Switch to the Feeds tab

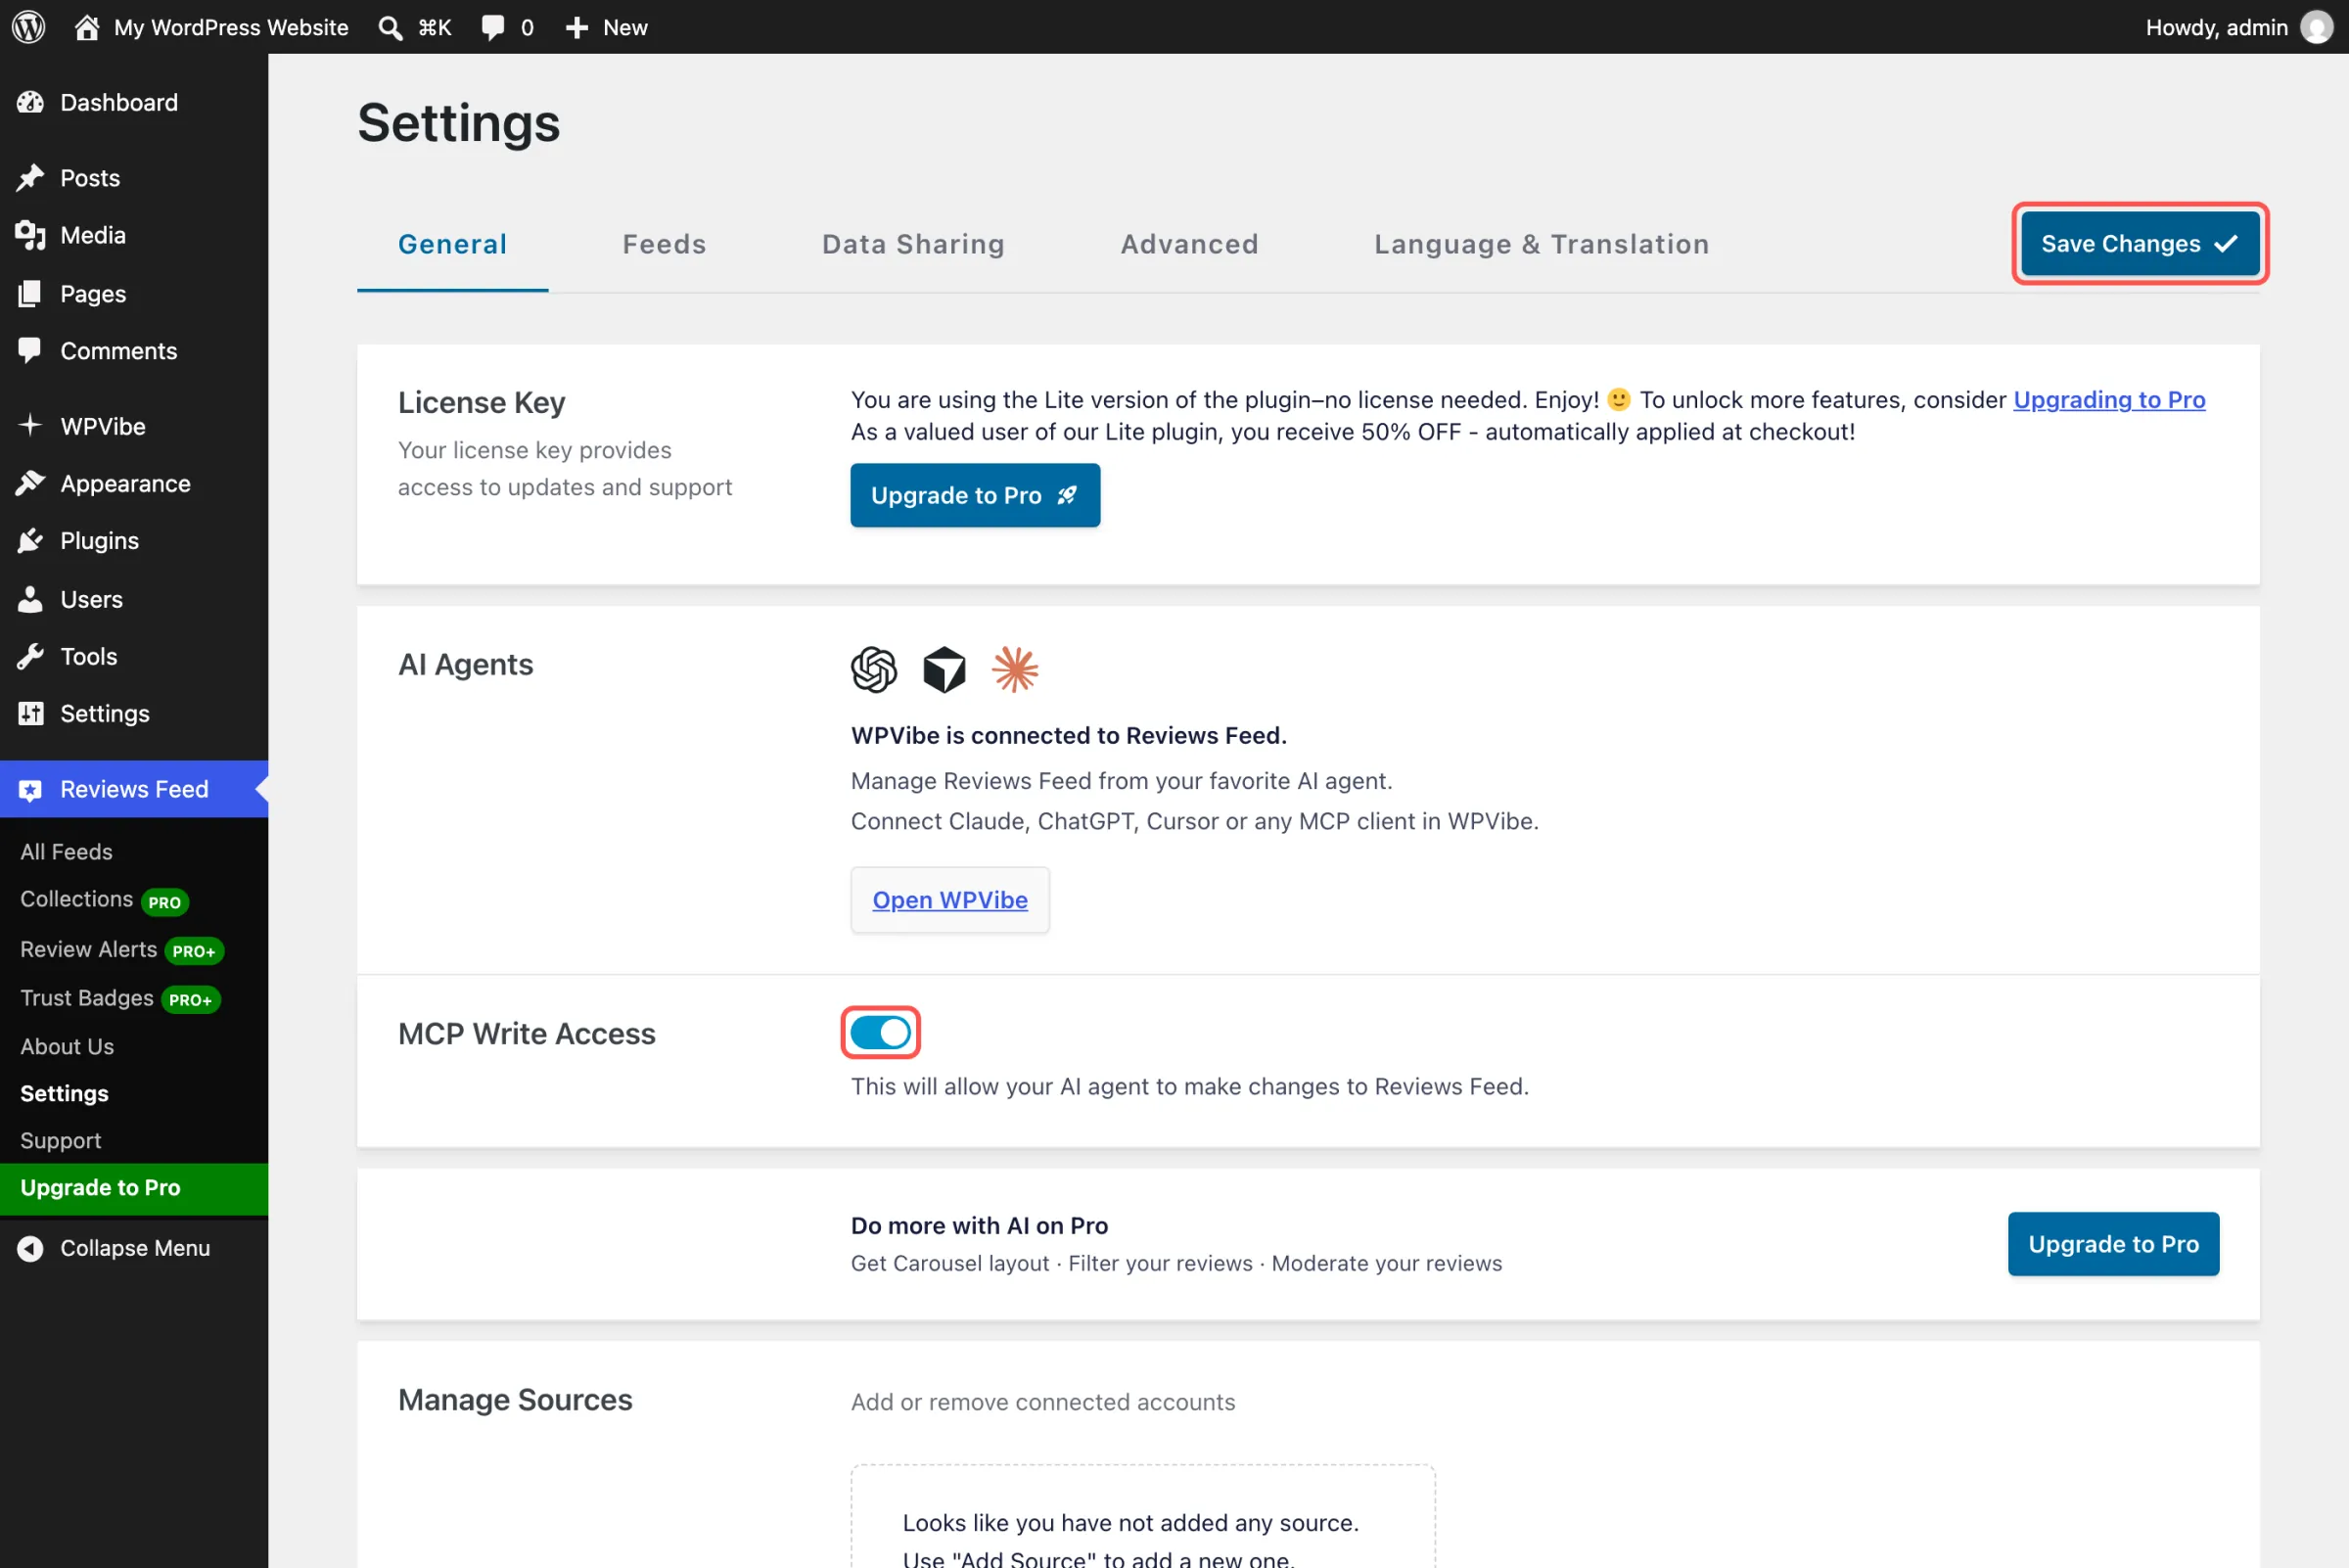(664, 244)
